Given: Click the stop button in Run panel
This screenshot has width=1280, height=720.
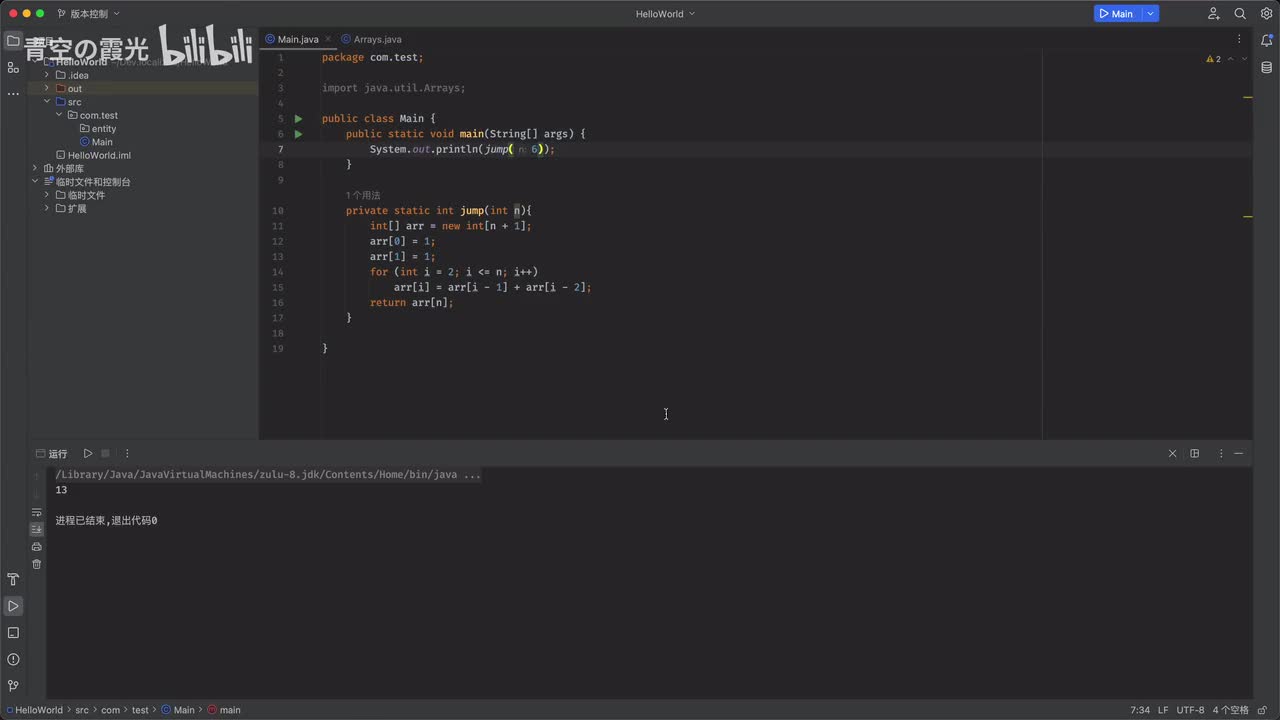Looking at the screenshot, I should click(x=105, y=453).
